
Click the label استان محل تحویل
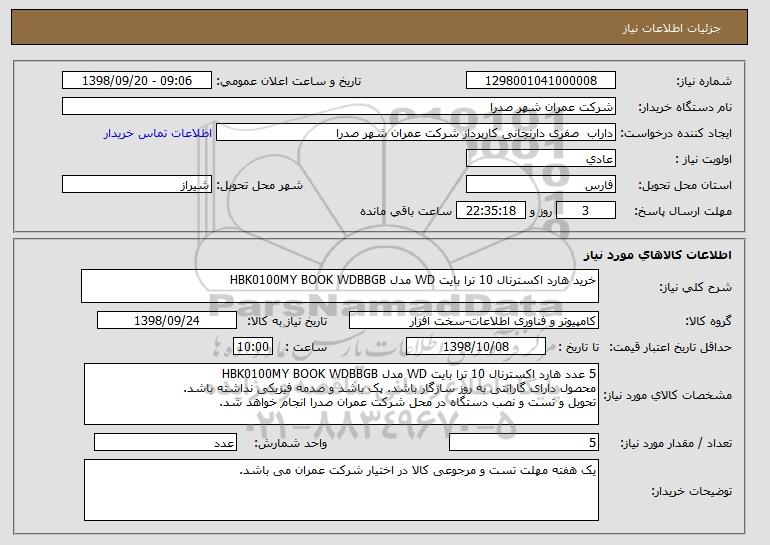685,185
